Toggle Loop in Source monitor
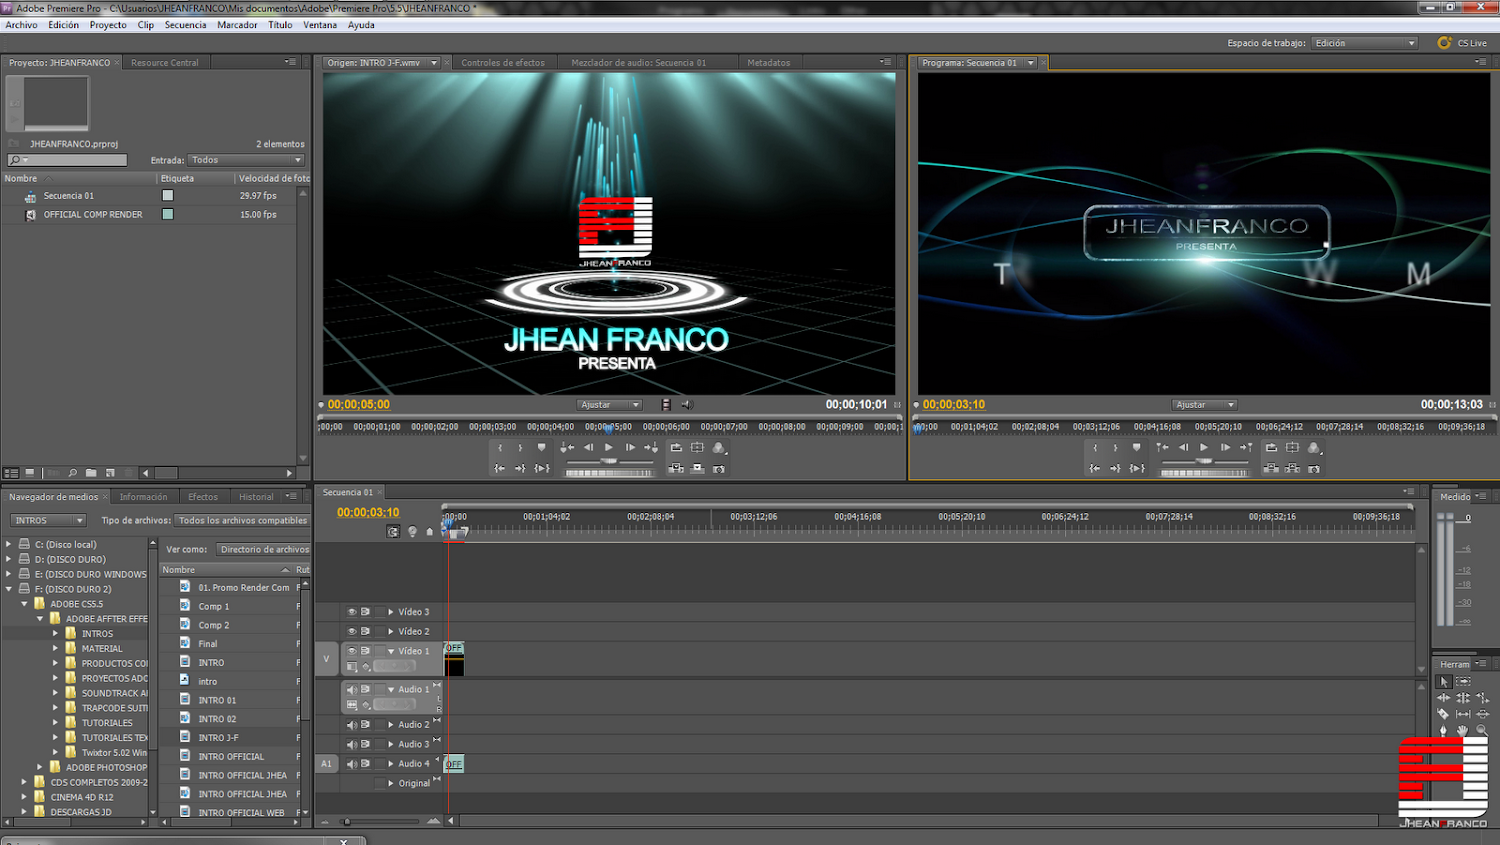Image resolution: width=1500 pixels, height=845 pixels. tap(676, 447)
